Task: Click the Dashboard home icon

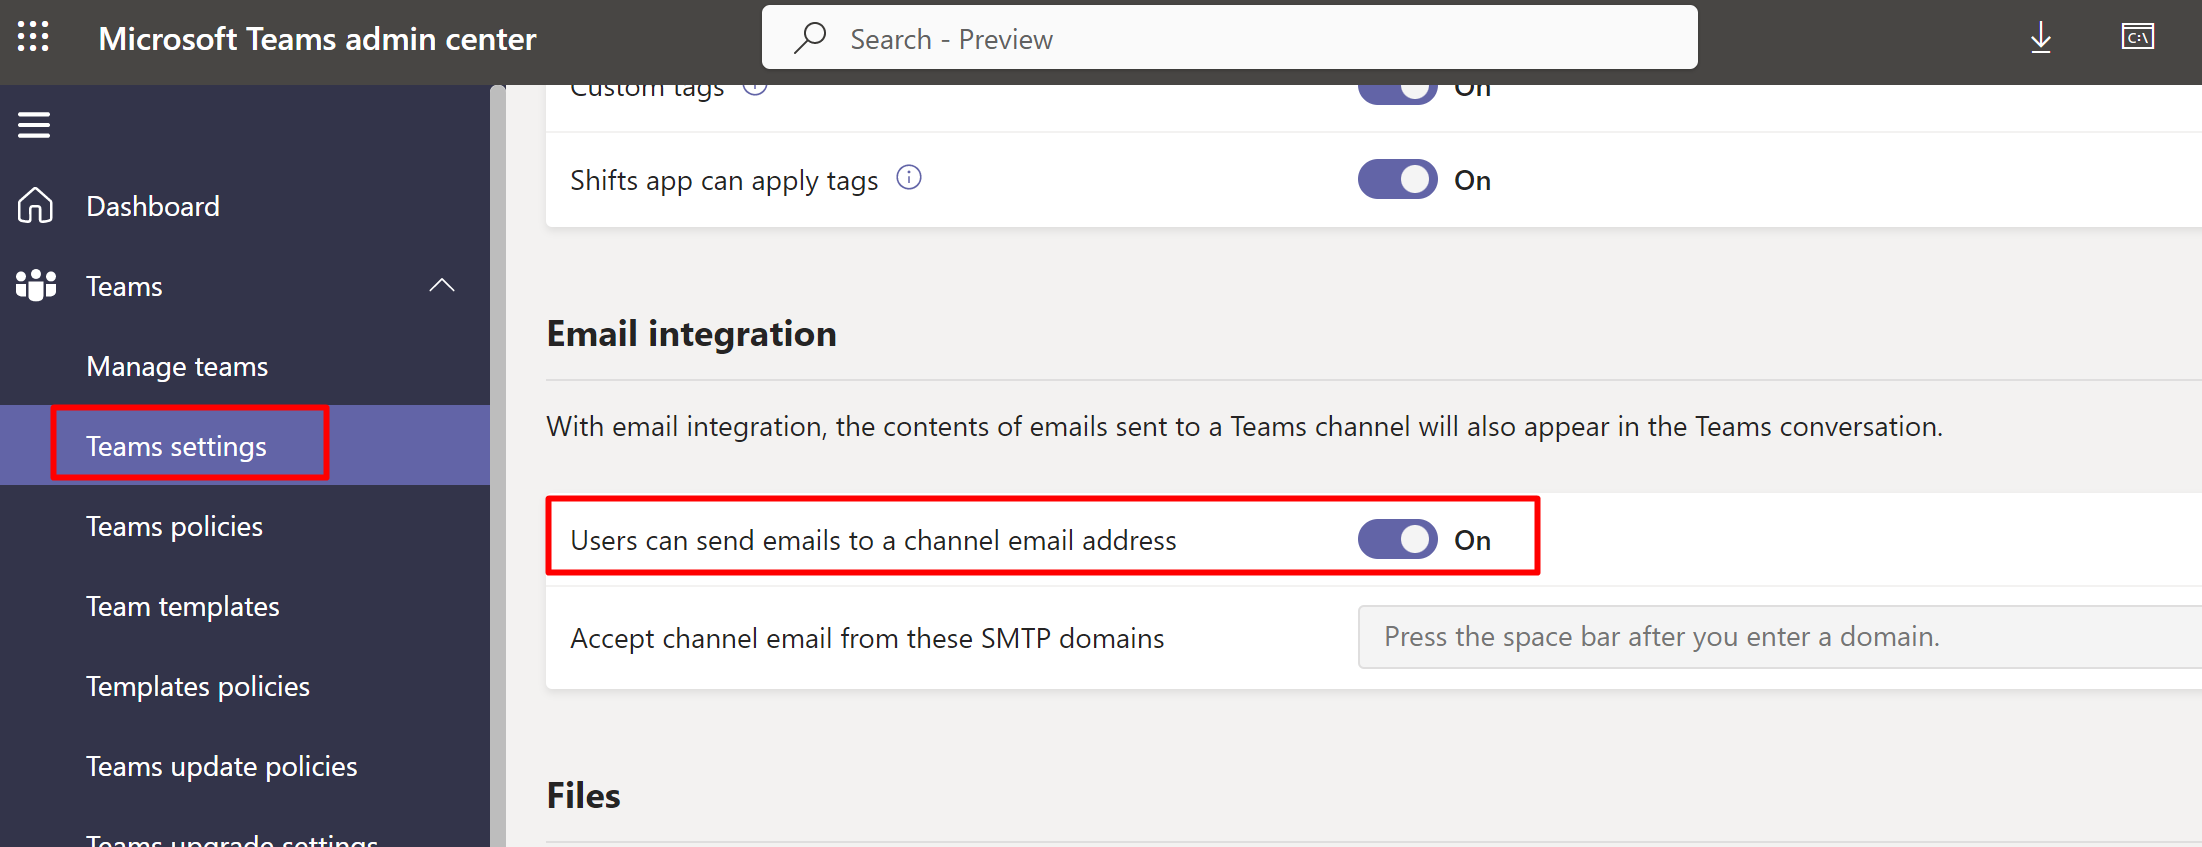Action: point(35,206)
